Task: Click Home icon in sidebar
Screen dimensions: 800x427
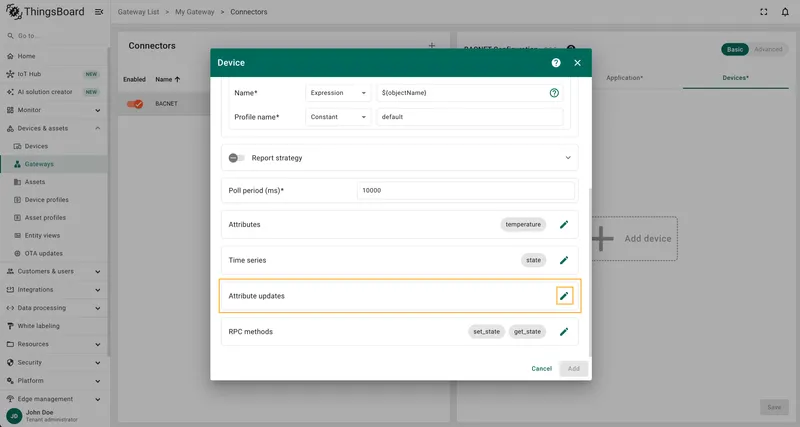Action: (10, 56)
